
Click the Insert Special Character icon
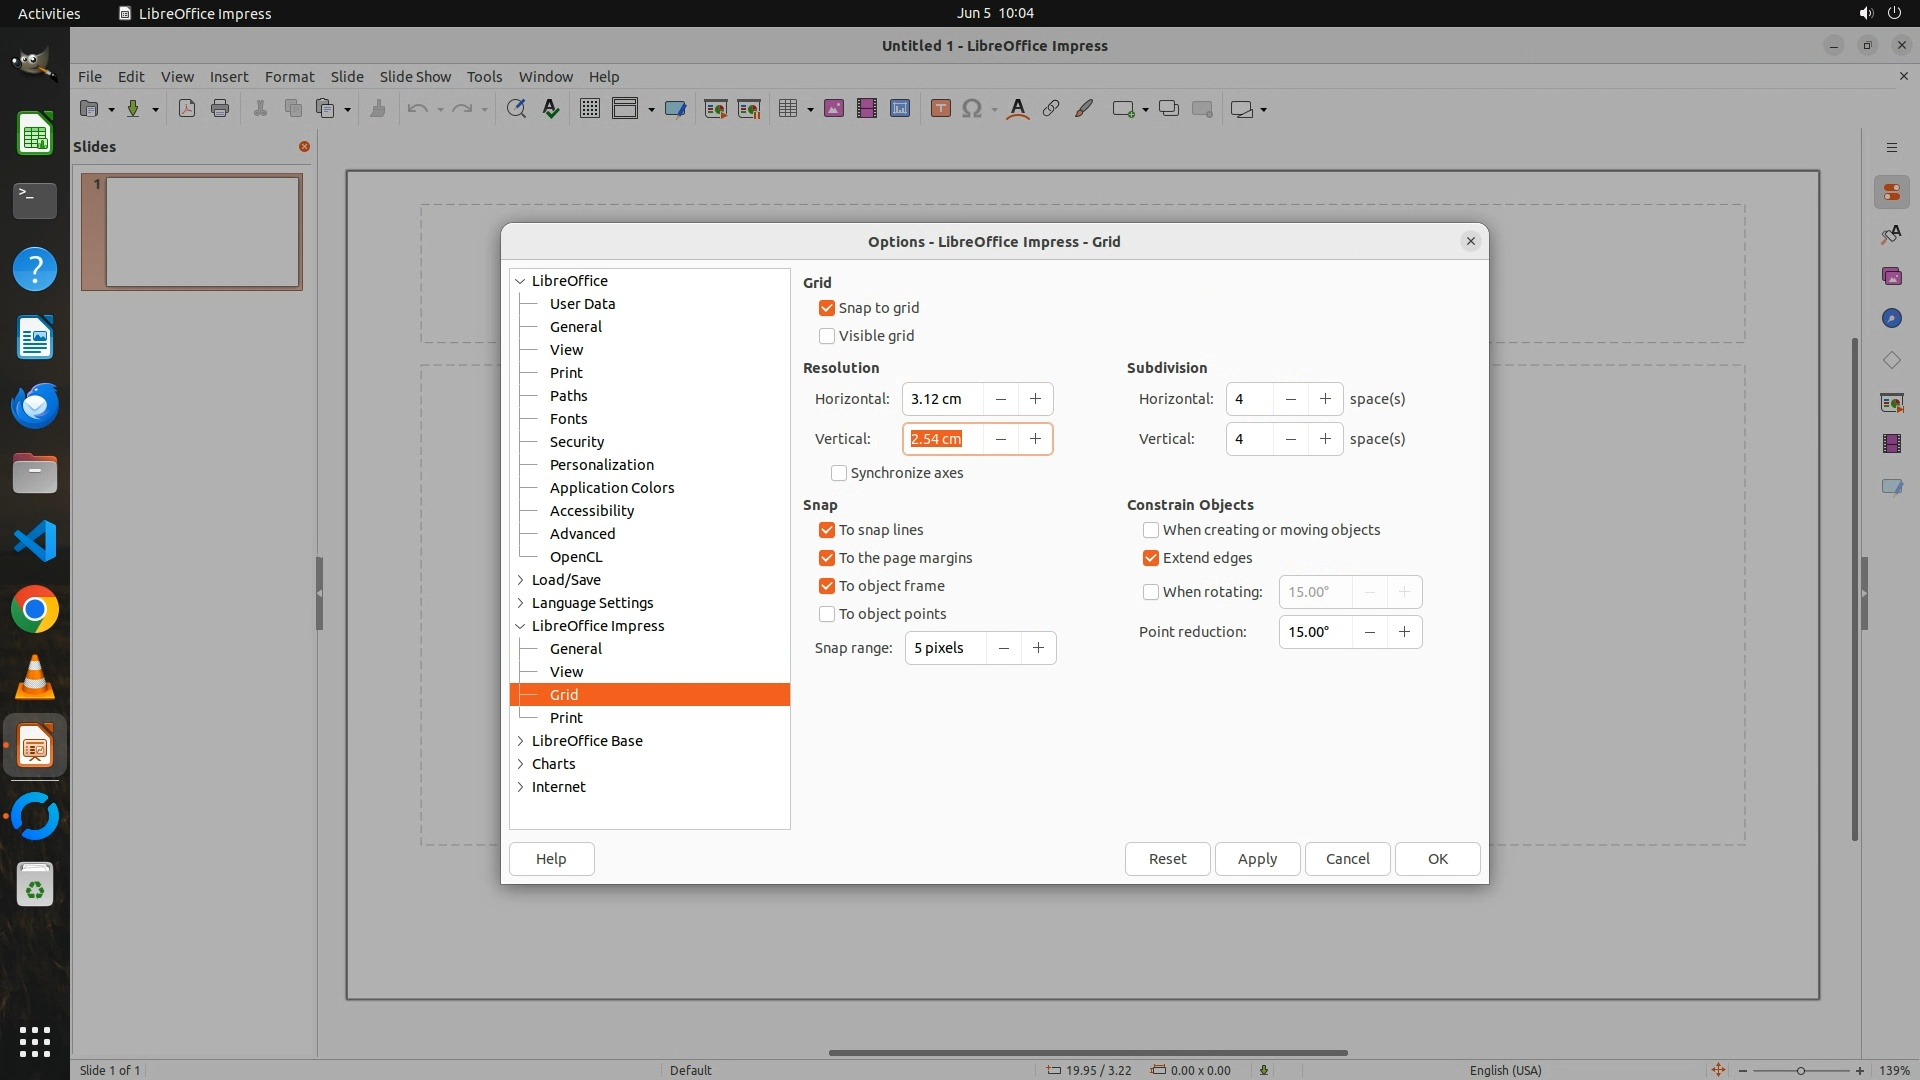click(x=971, y=109)
